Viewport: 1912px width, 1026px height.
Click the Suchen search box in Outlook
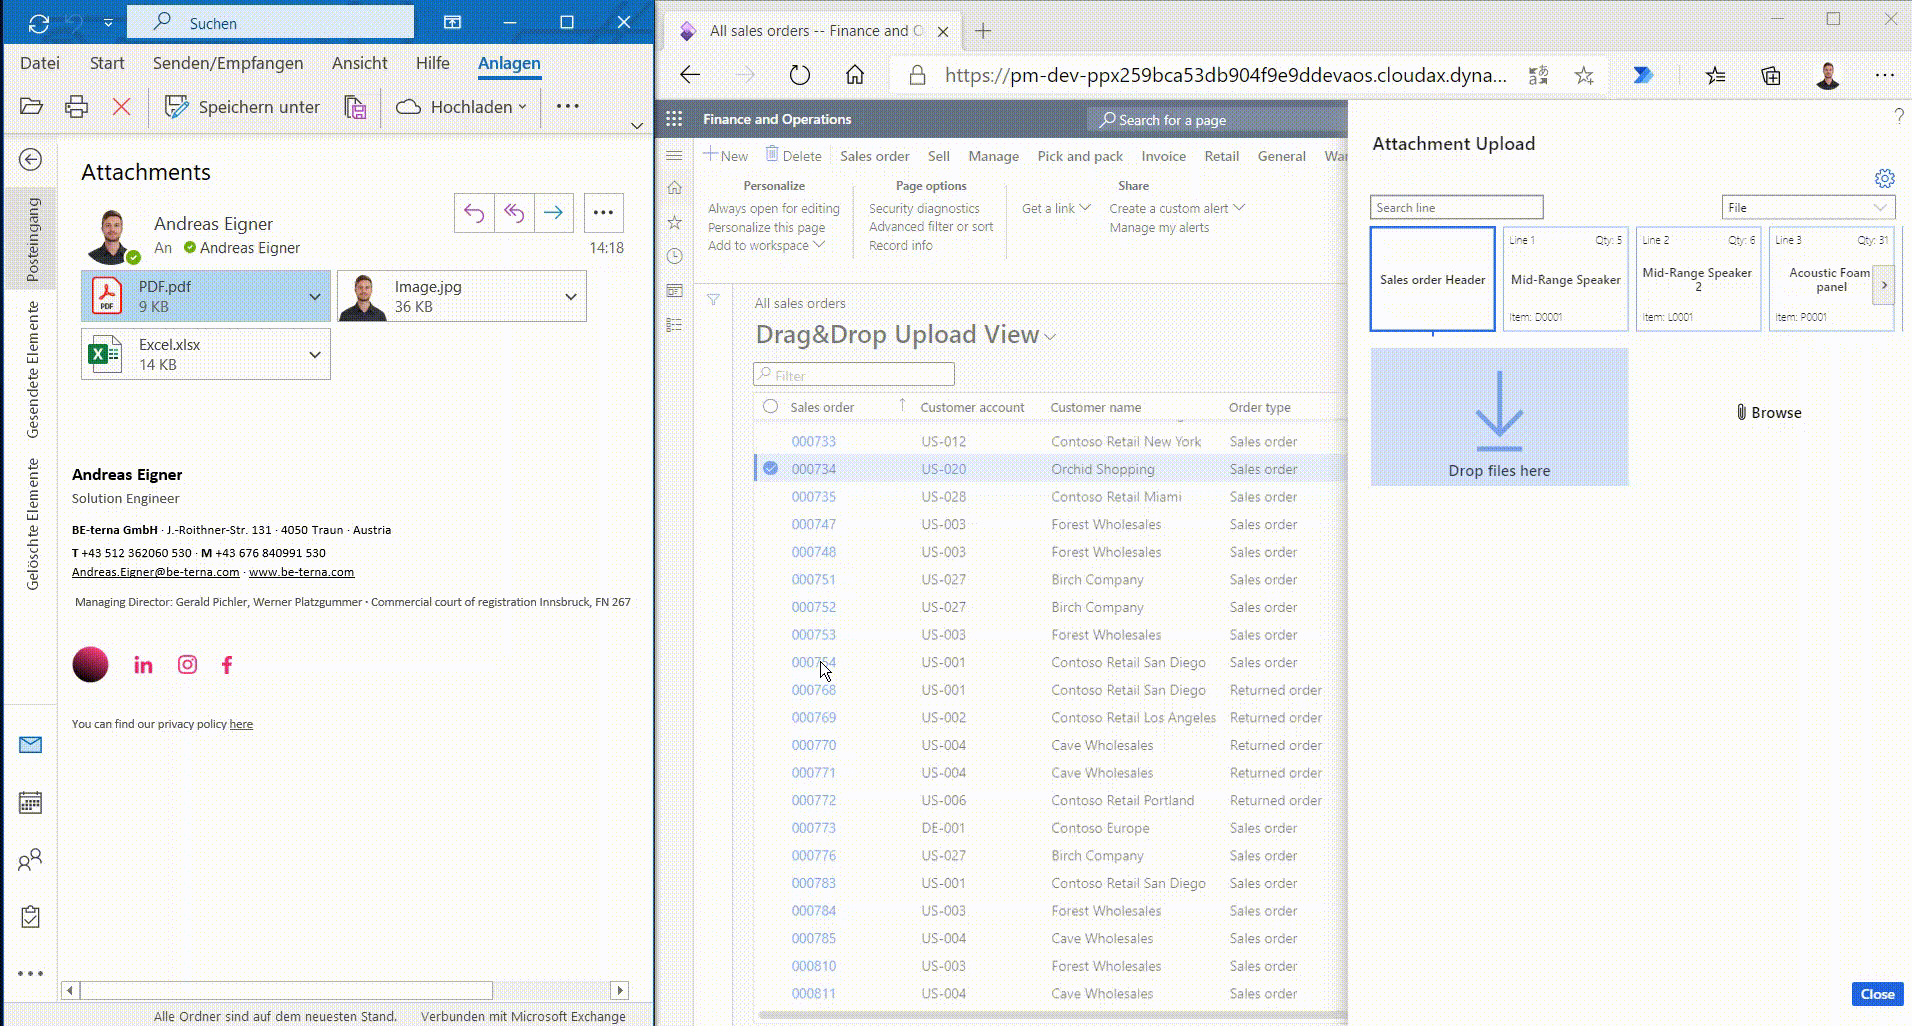[x=270, y=22]
